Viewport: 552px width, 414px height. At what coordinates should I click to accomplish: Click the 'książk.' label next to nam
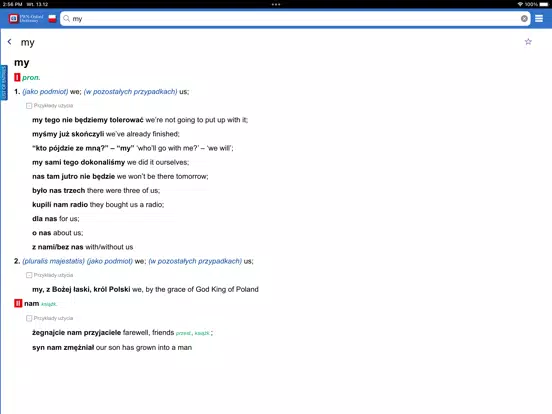pyautogui.click(x=49, y=304)
